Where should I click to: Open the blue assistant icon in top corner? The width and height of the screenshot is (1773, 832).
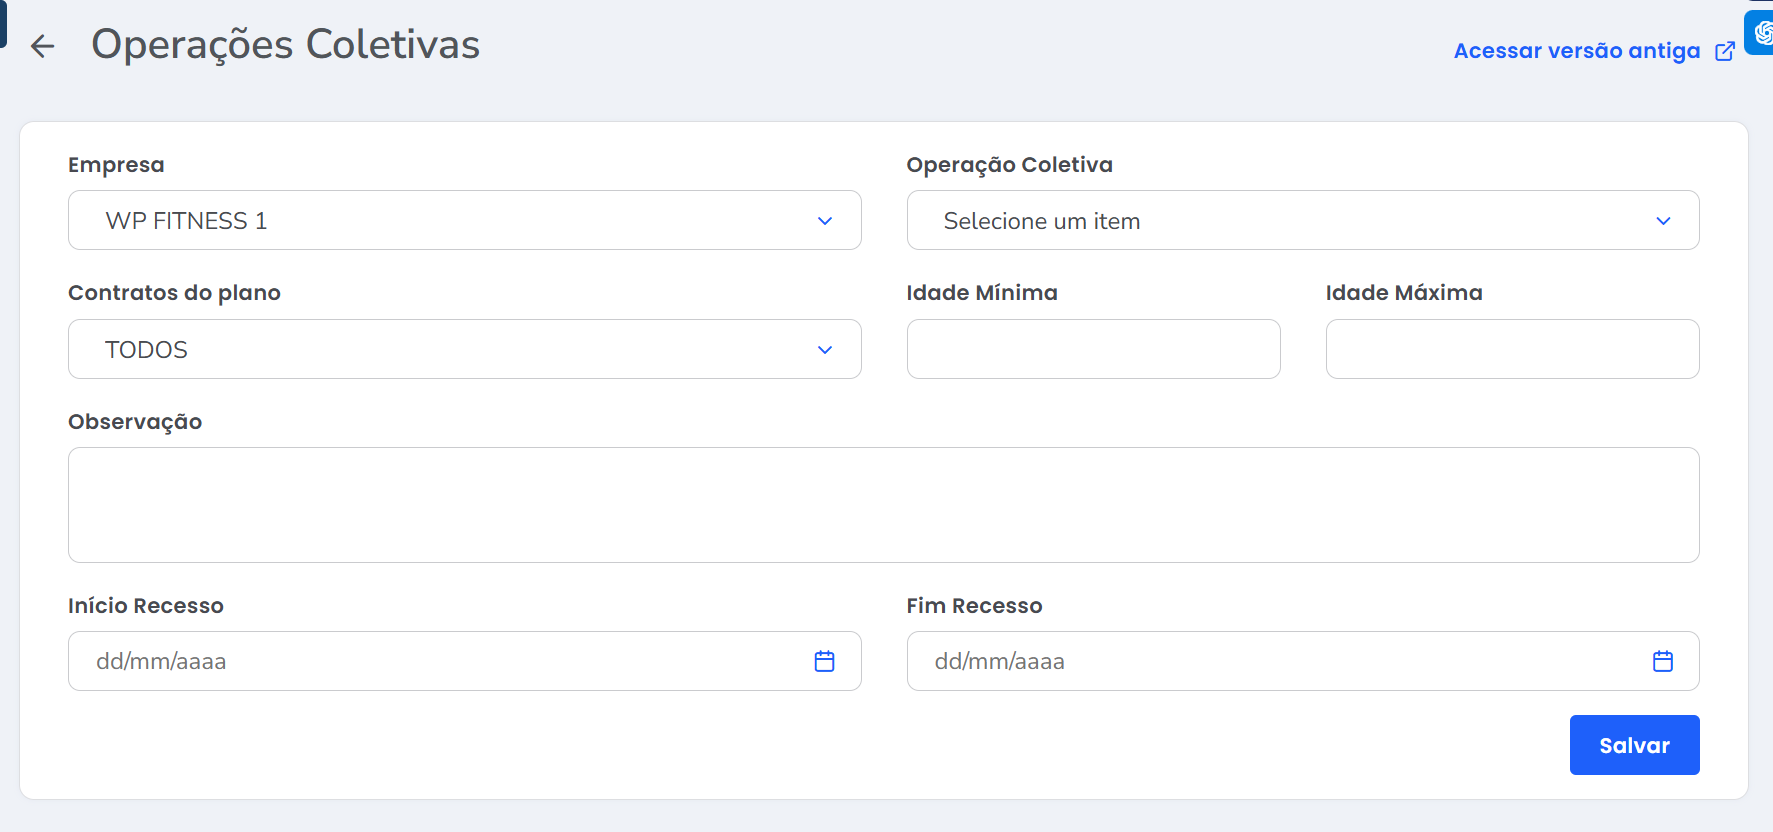coord(1761,33)
